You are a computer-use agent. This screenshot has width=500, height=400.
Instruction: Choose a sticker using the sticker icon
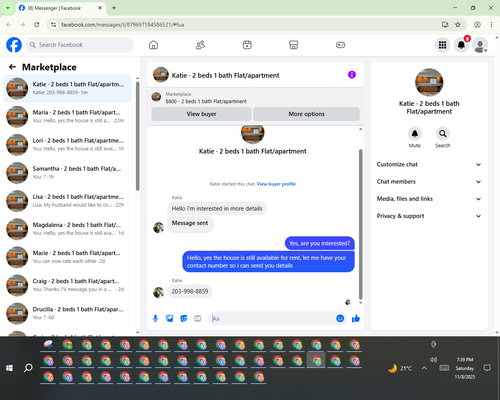[x=184, y=319]
